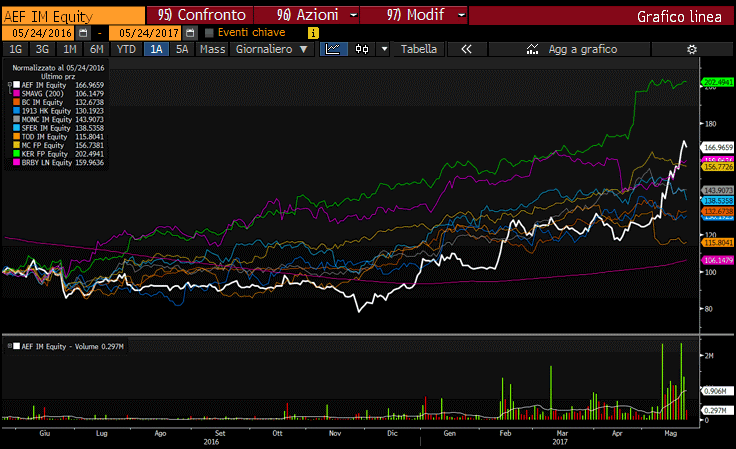This screenshot has width=736, height=449.
Task: Click the 1913 HK Equity blue color swatch
Action: point(16,111)
